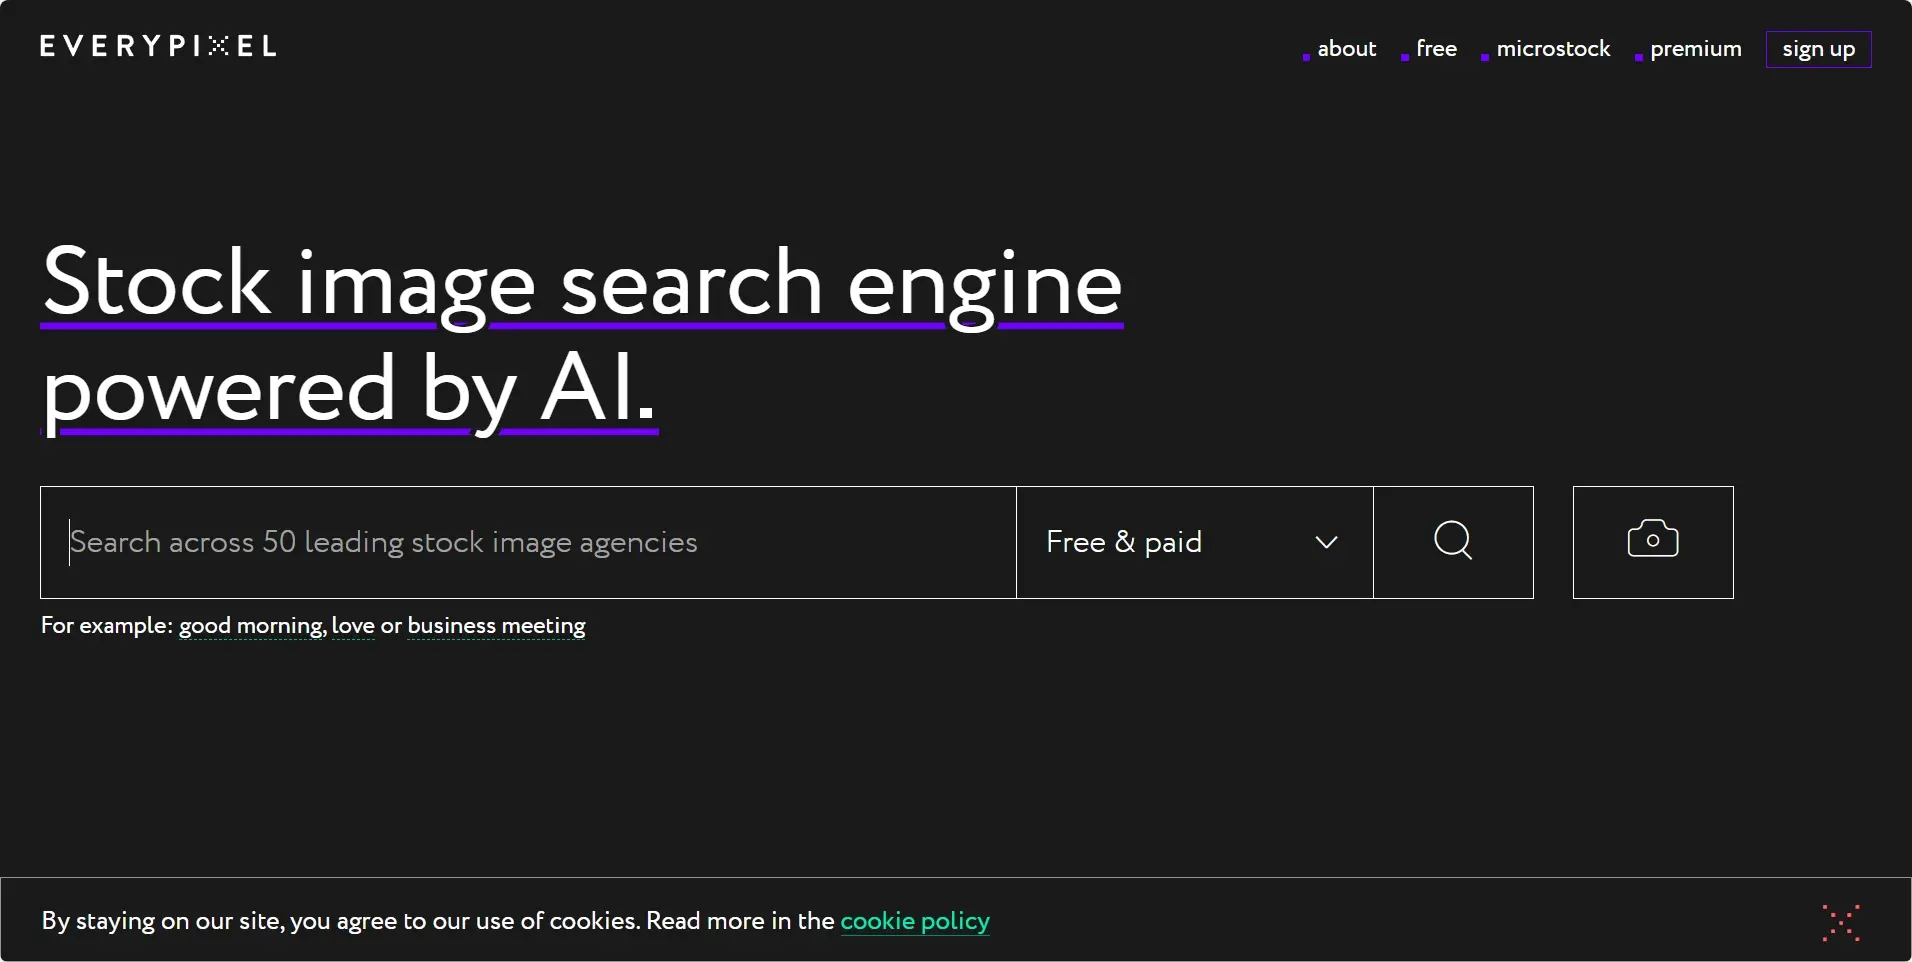The width and height of the screenshot is (1912, 962).
Task: Click the purple marker beside about
Action: pos(1306,57)
